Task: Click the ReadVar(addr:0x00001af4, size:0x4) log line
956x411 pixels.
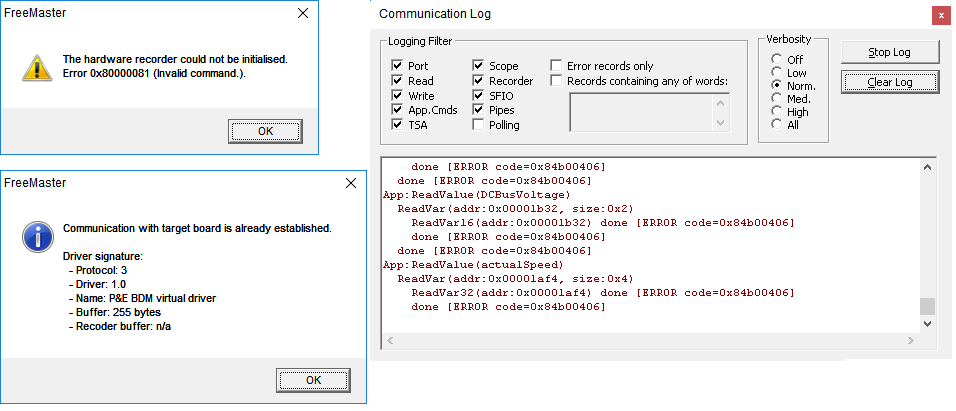Action: (x=516, y=279)
